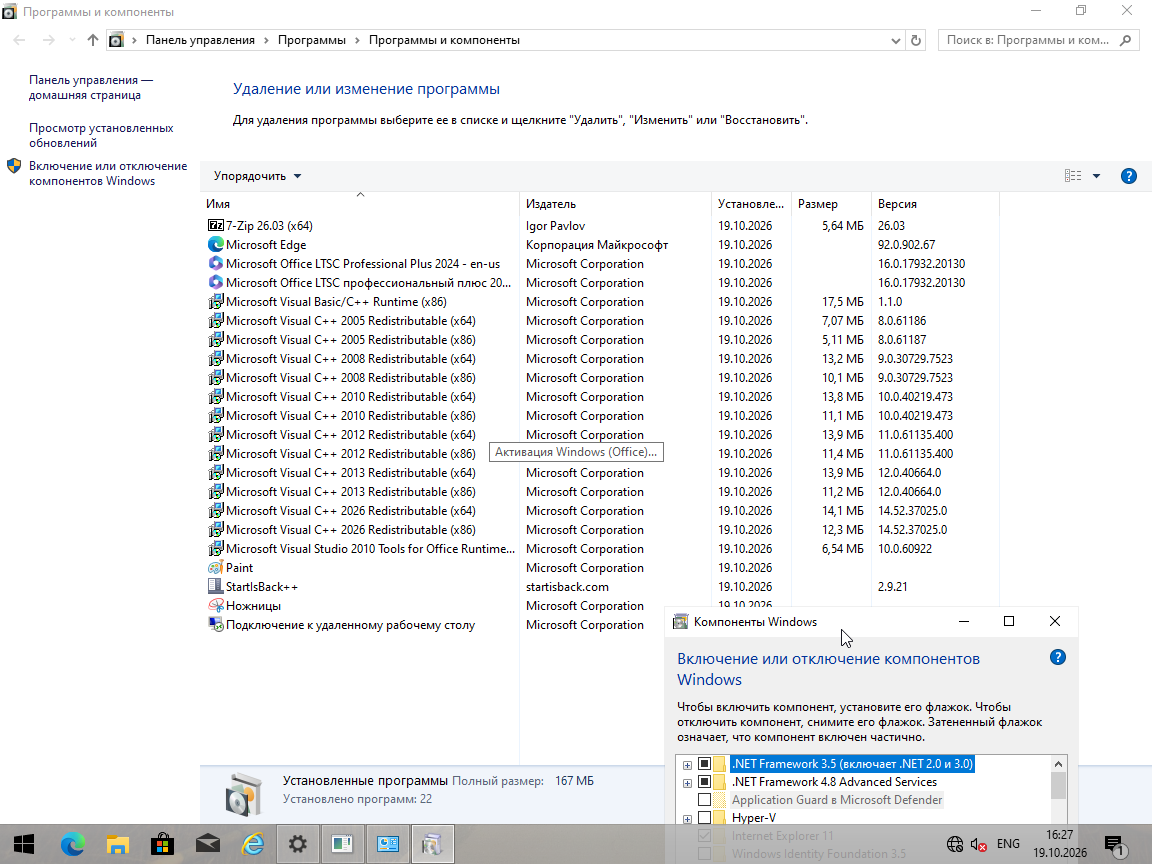The height and width of the screenshot is (864, 1152).
Task: Click version cell 92.0.902.67
Action: coord(906,245)
